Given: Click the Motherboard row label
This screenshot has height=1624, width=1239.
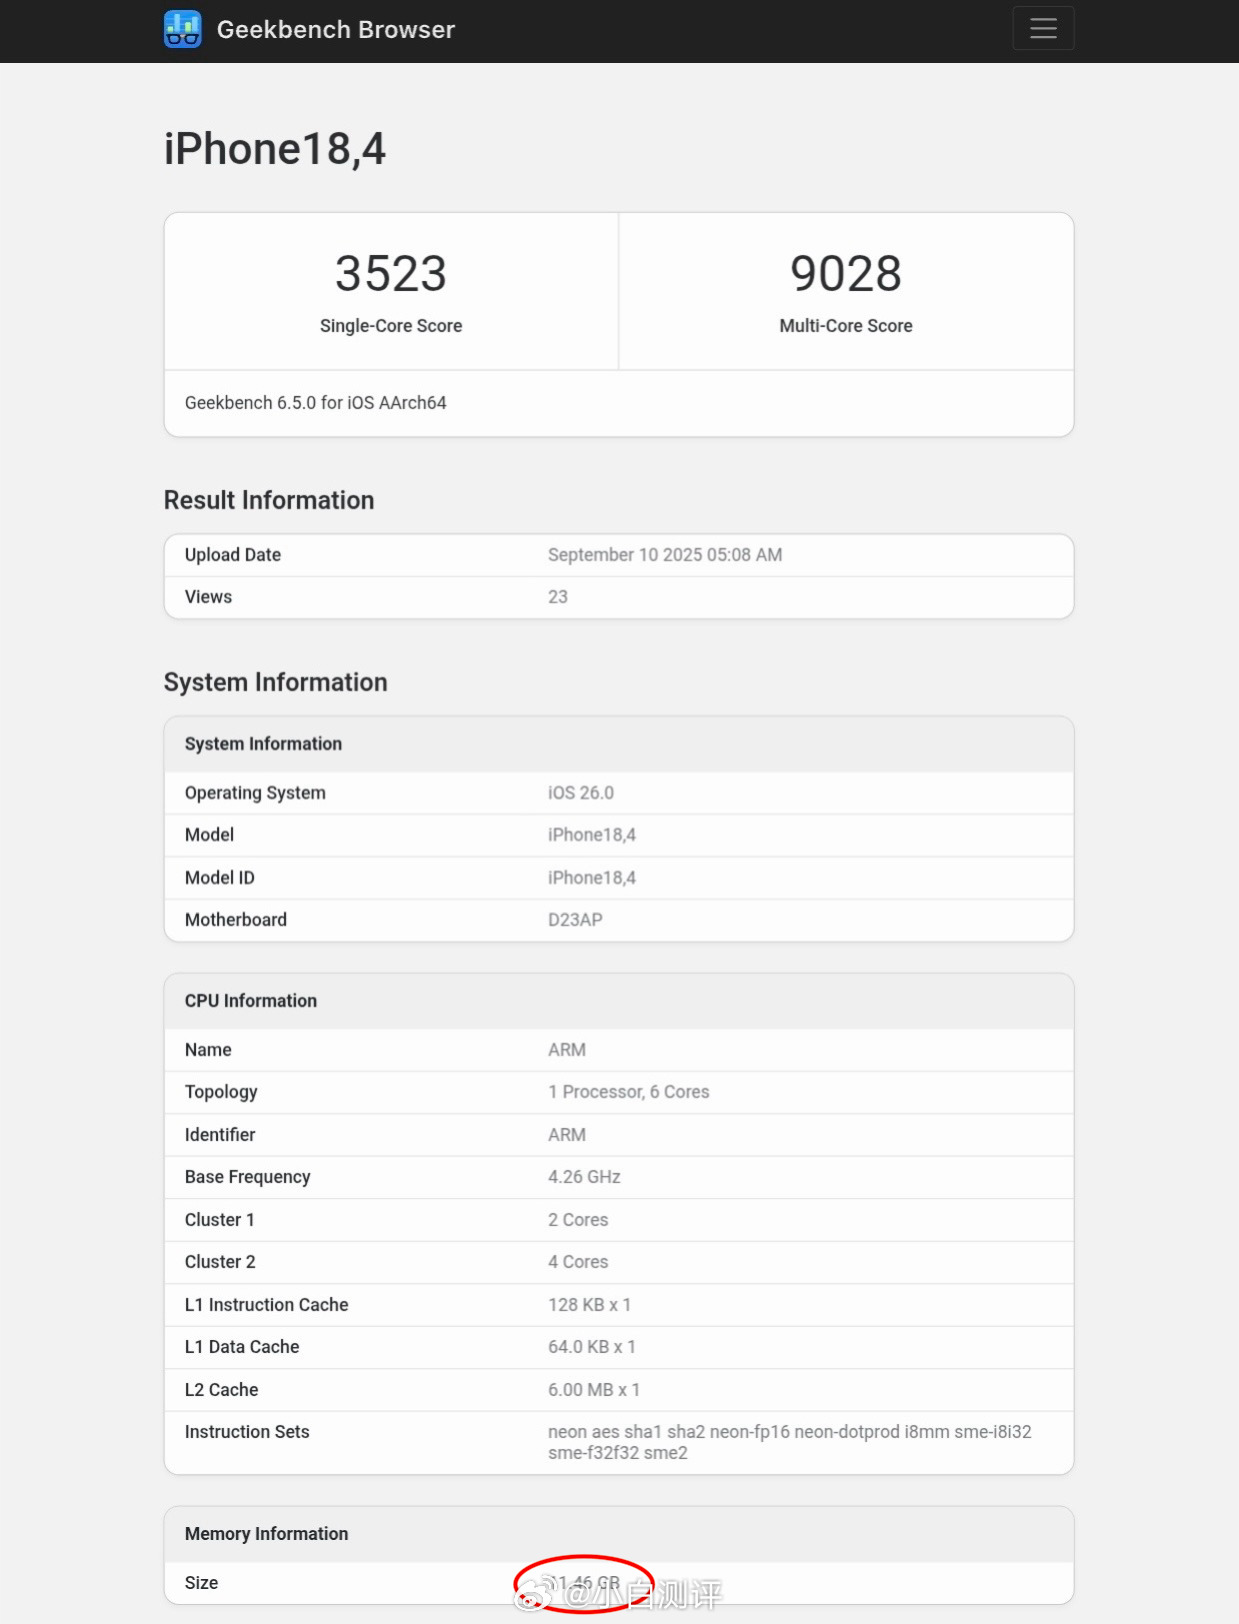Looking at the screenshot, I should [x=236, y=920].
